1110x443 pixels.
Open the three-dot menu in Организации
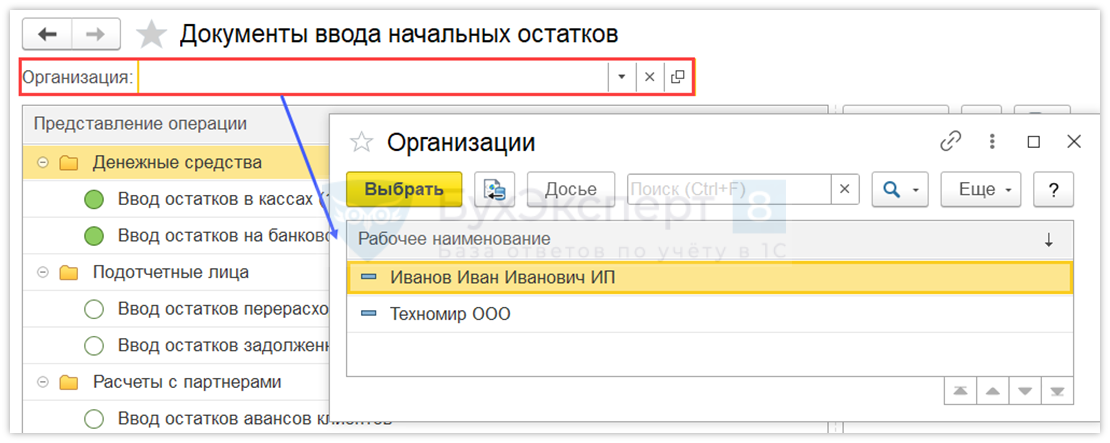tap(992, 141)
